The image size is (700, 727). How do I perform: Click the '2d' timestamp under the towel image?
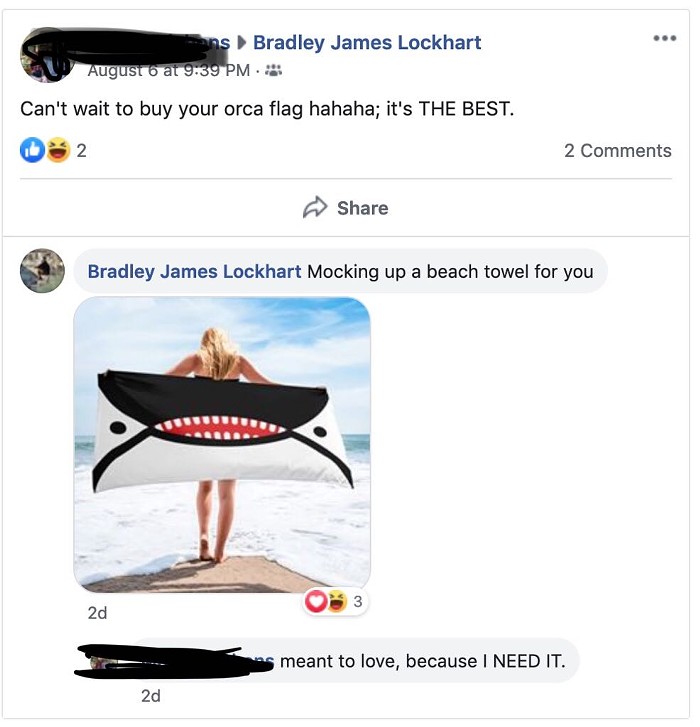point(97,613)
